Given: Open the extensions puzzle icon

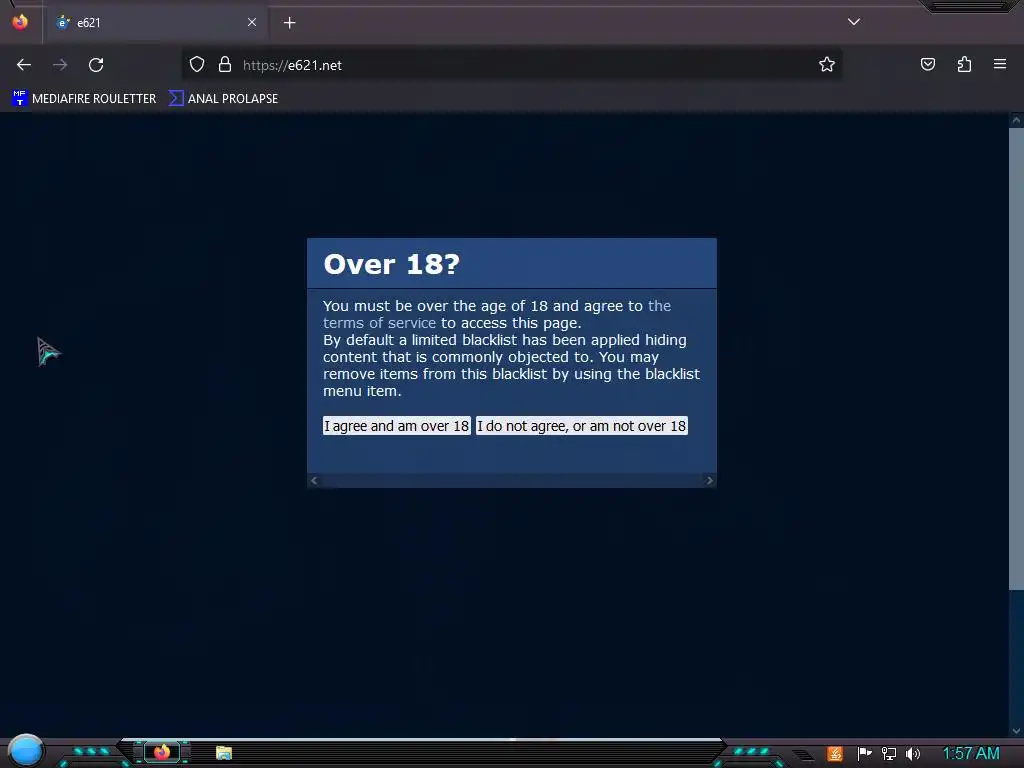Looking at the screenshot, I should click(x=964, y=64).
